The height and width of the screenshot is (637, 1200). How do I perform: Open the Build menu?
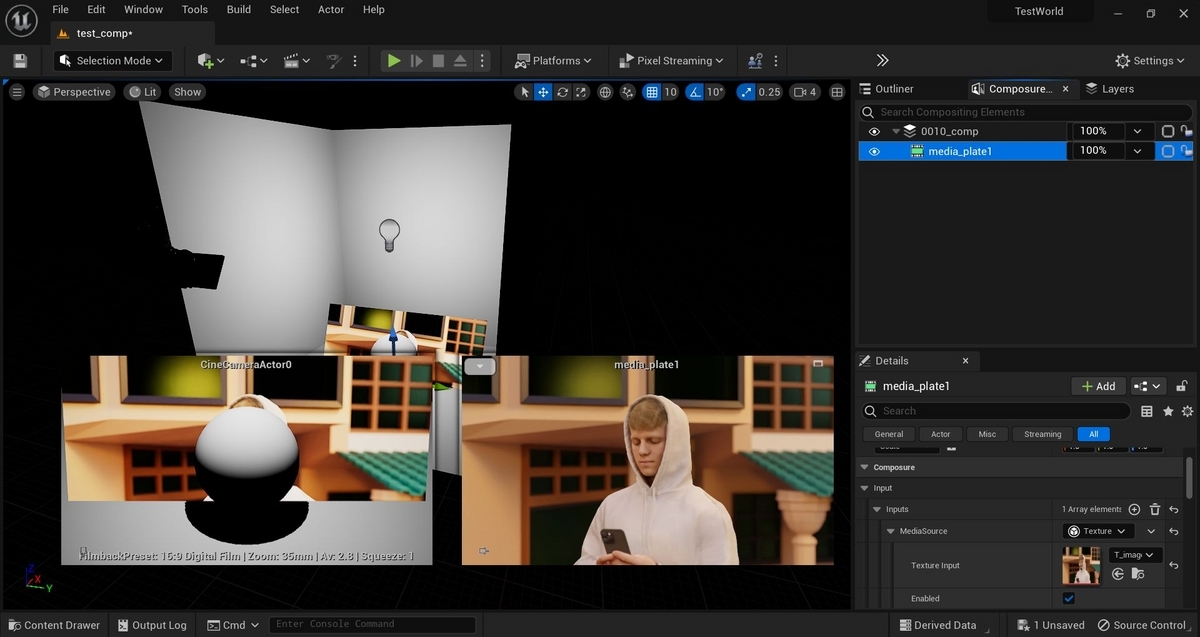(x=239, y=10)
